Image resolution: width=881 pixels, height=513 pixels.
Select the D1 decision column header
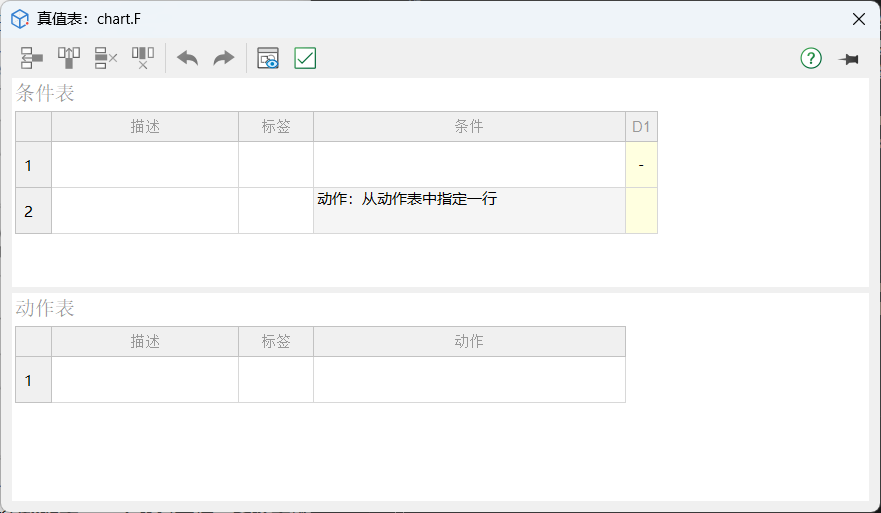[x=641, y=127]
